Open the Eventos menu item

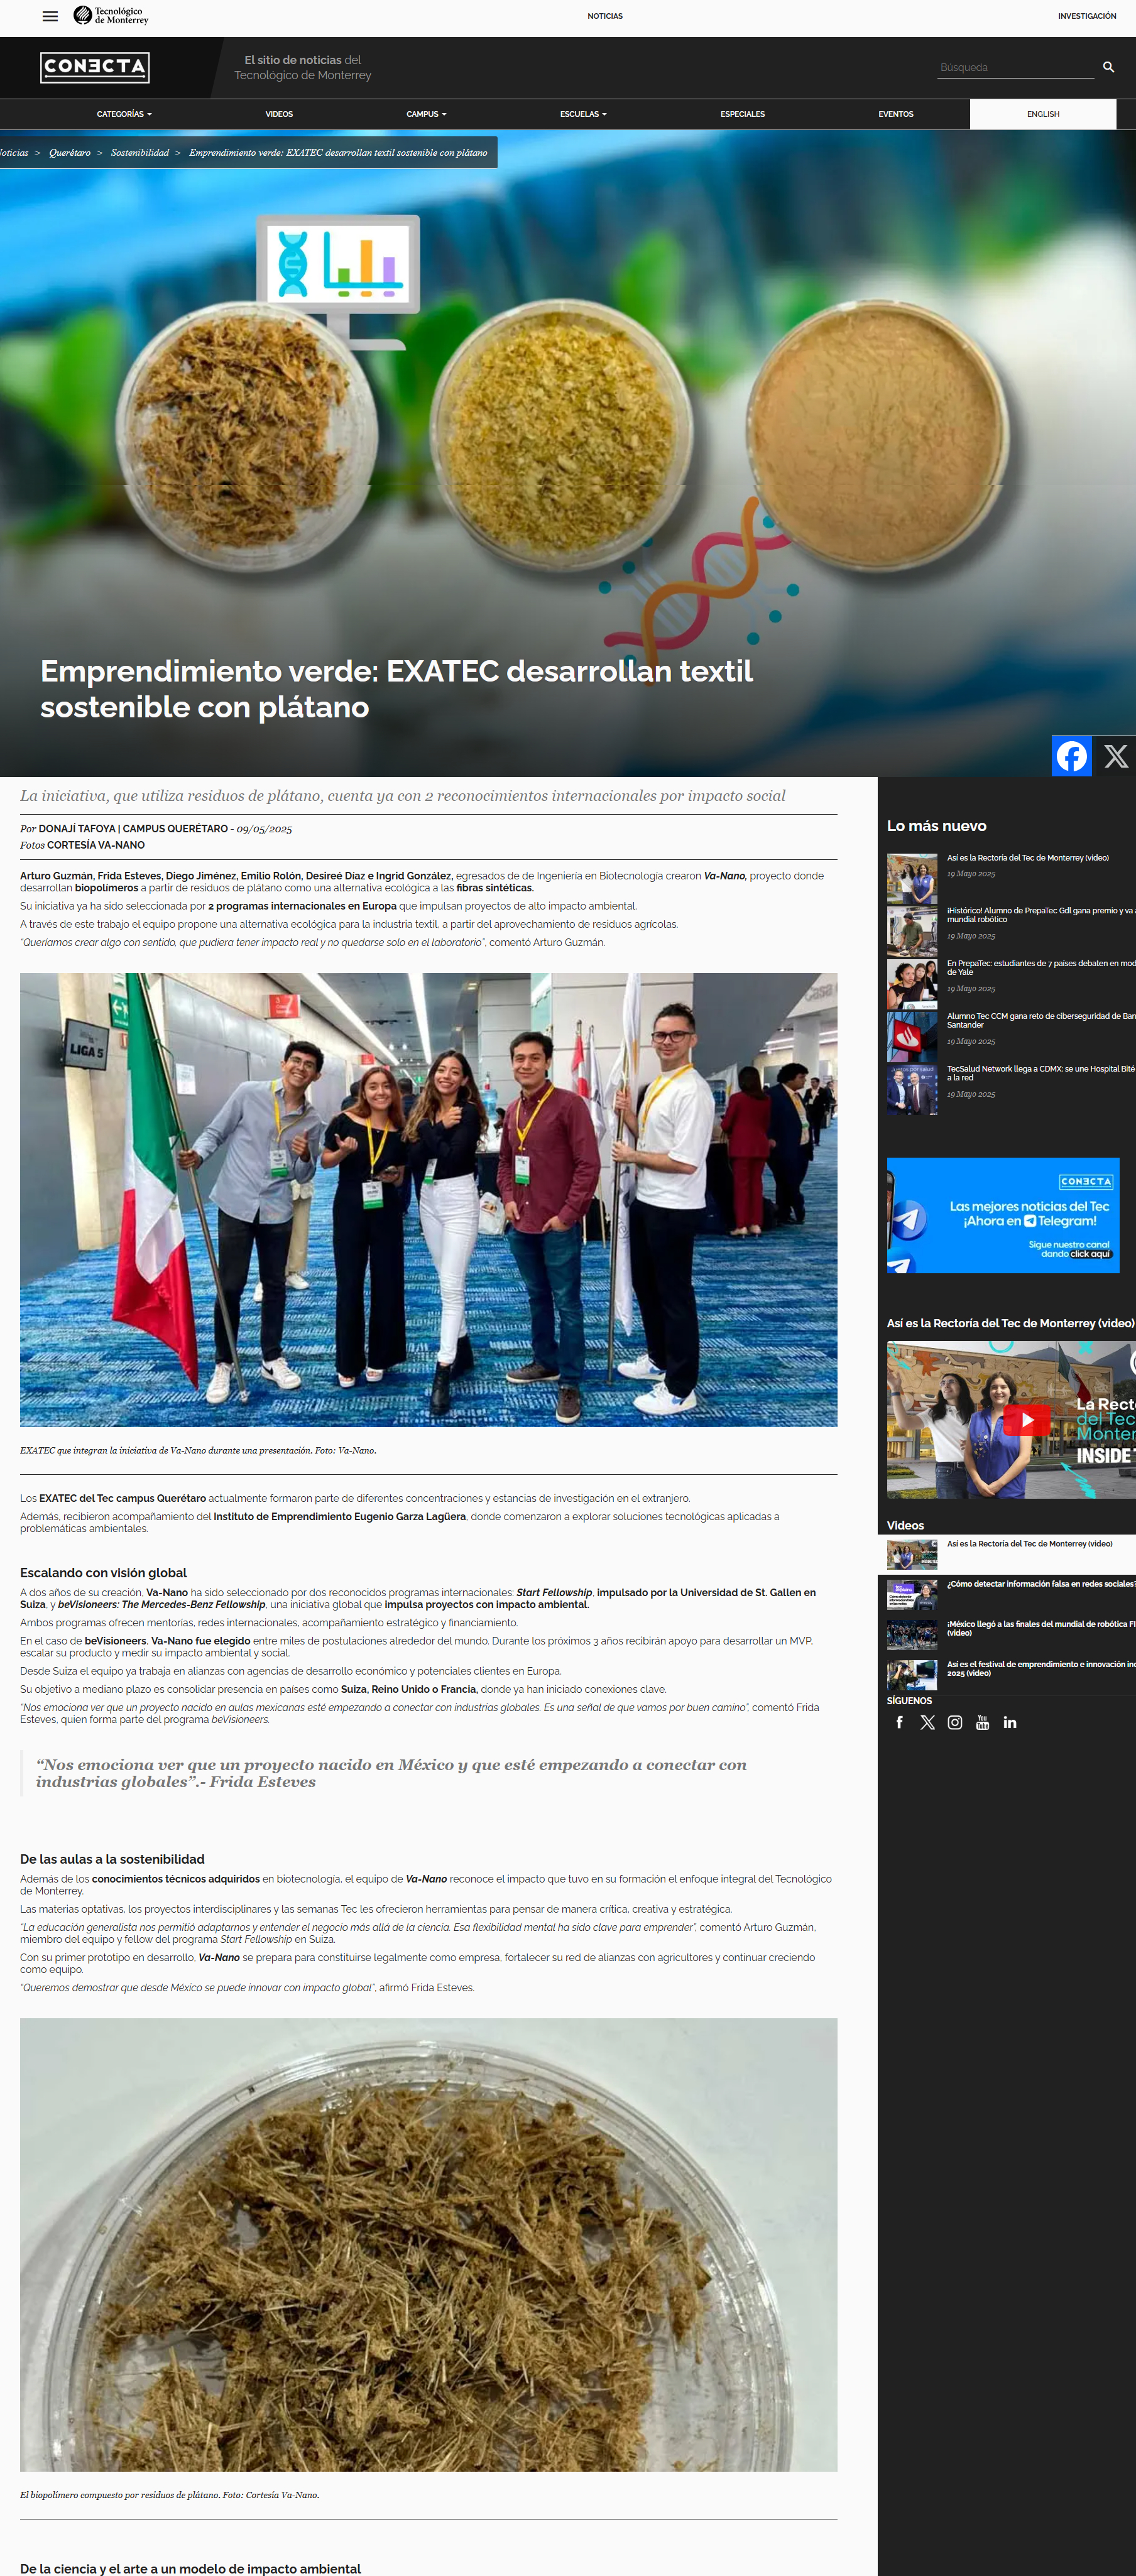click(895, 114)
